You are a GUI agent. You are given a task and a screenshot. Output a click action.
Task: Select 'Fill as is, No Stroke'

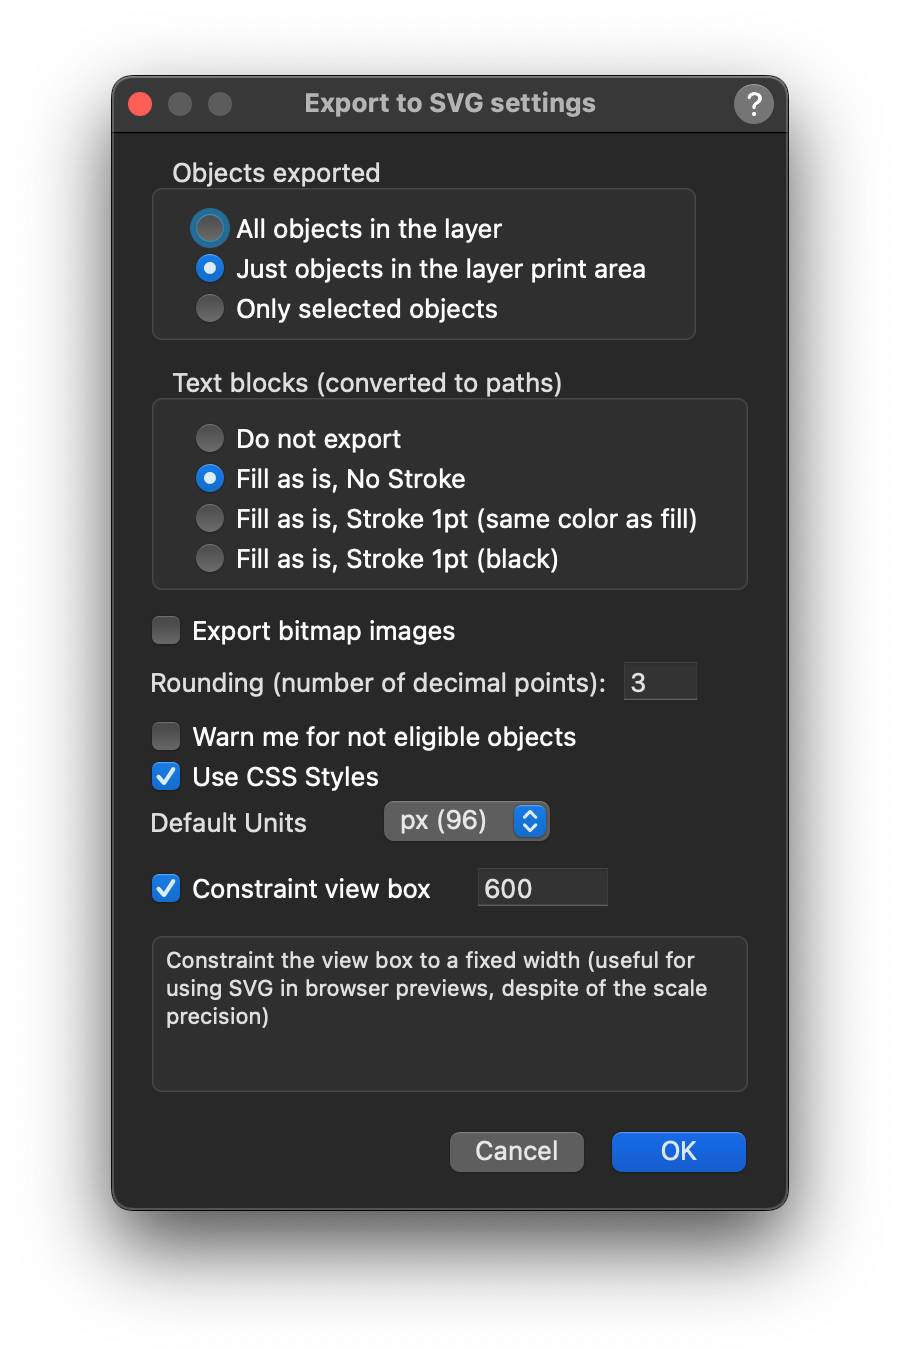point(209,478)
